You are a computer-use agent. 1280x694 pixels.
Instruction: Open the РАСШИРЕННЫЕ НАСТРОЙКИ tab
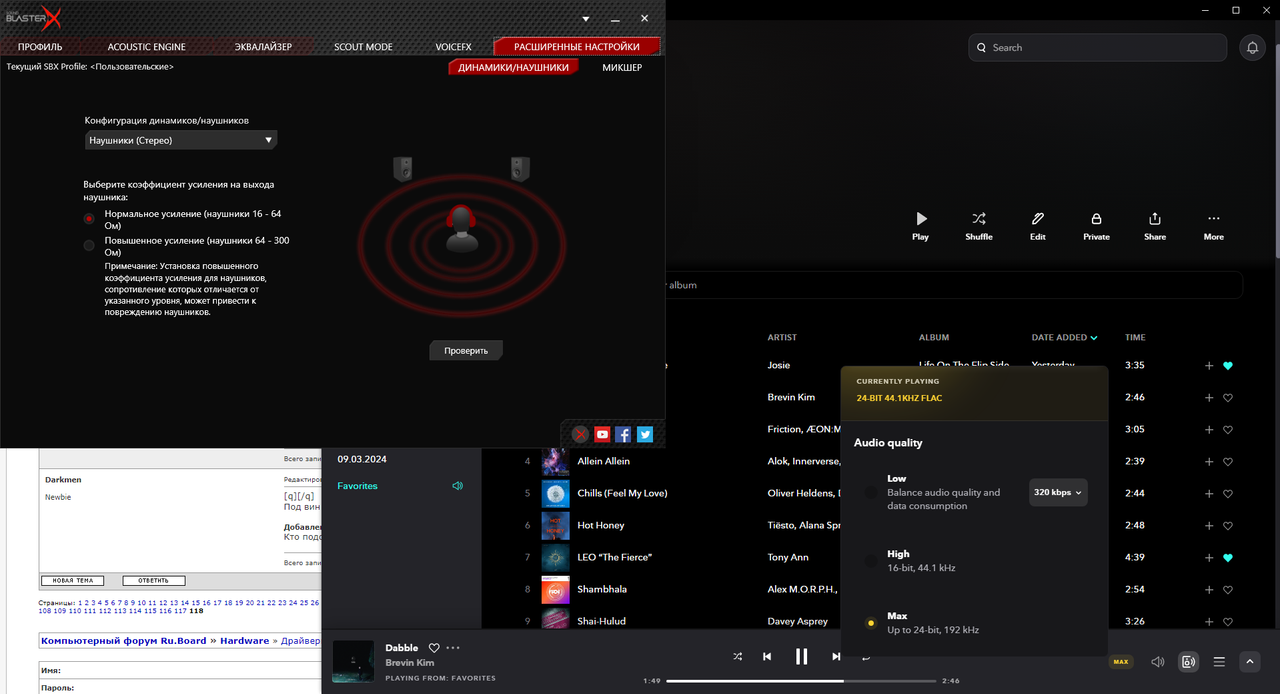[577, 47]
